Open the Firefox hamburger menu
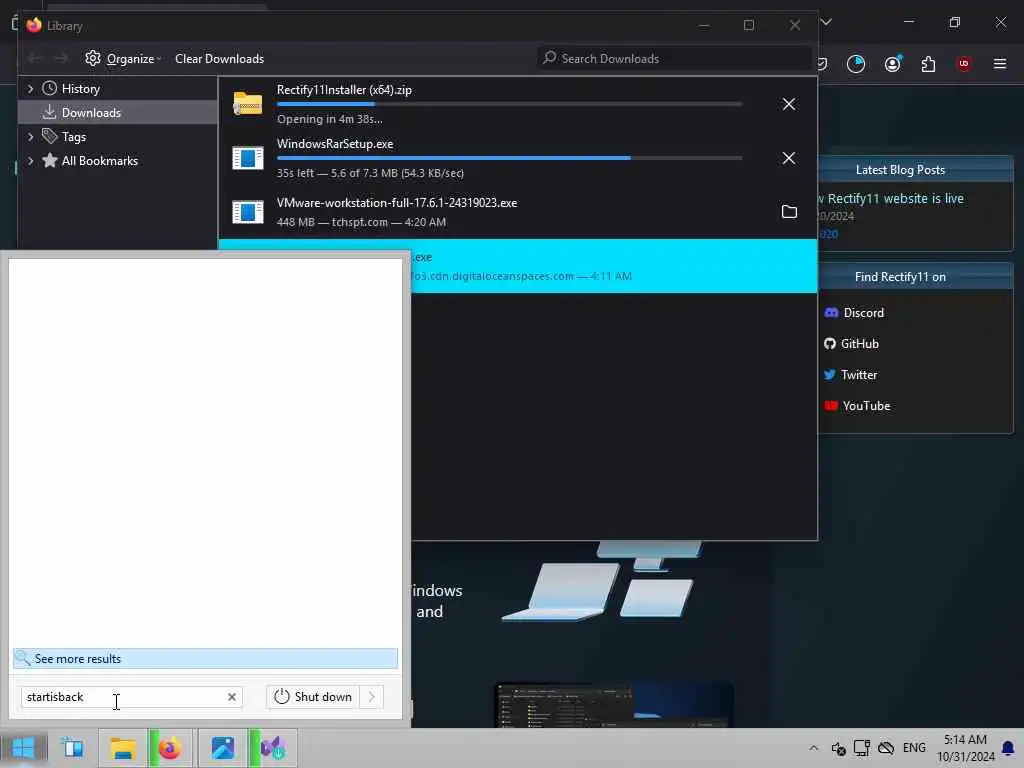 pos(1000,64)
